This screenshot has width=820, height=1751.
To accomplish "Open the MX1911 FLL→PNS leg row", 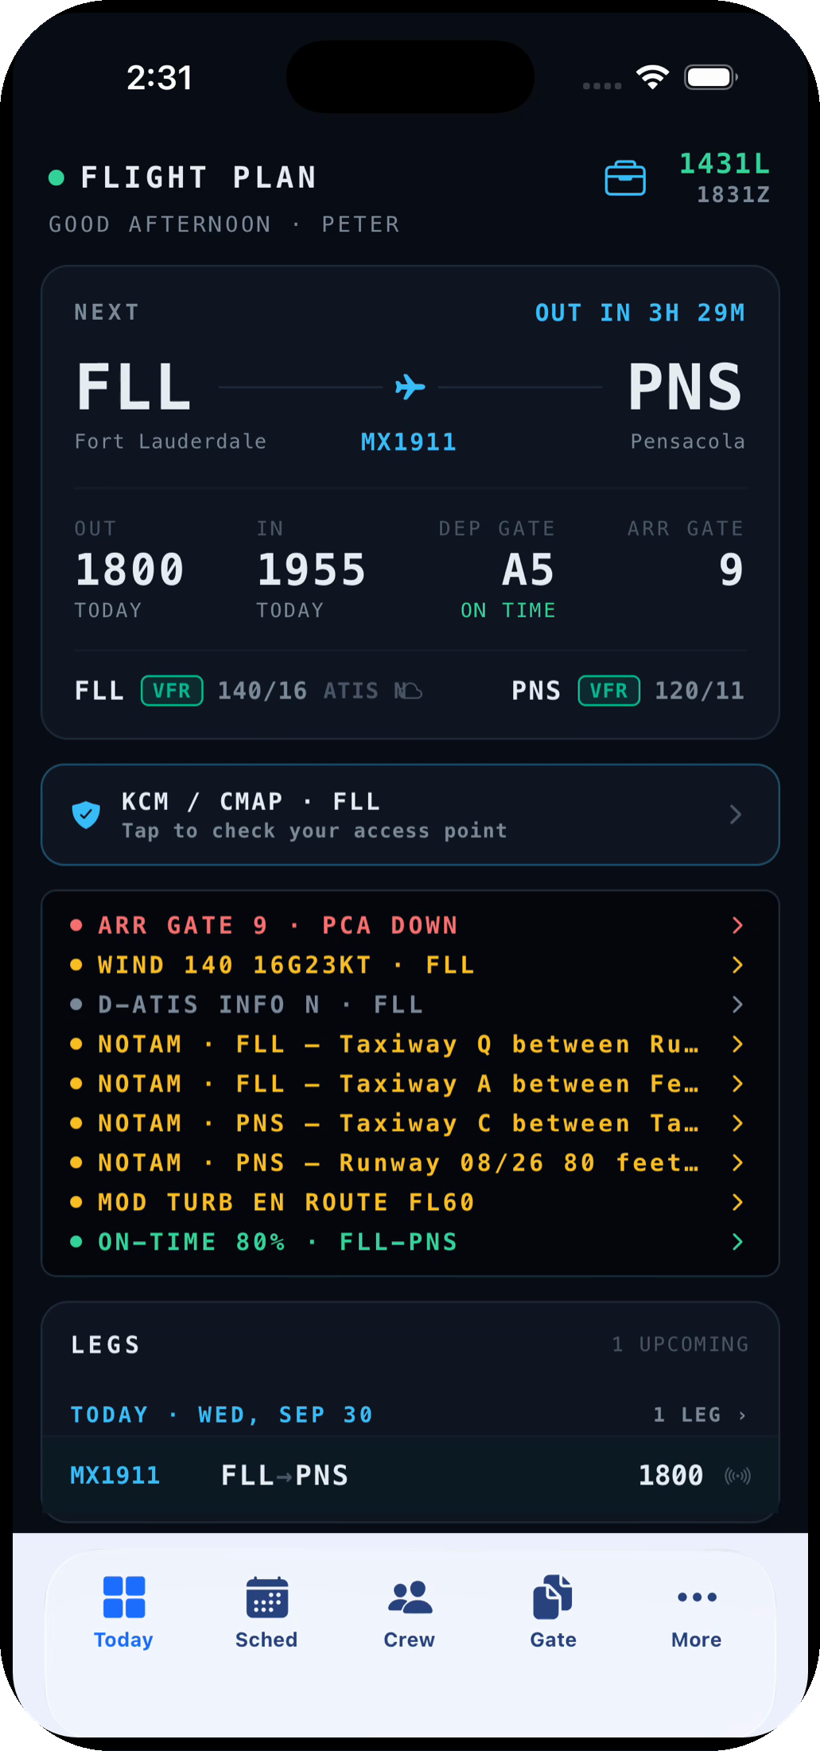I will click(410, 1476).
